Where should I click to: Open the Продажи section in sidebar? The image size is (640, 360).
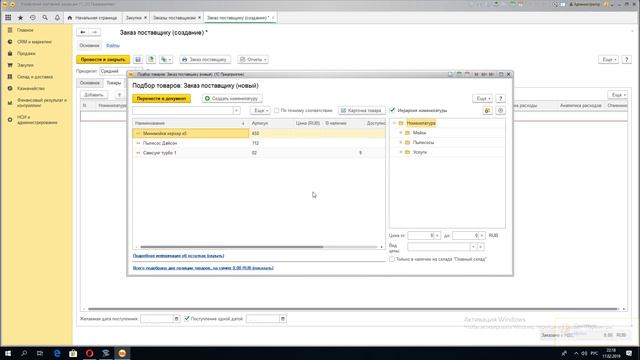coord(26,53)
